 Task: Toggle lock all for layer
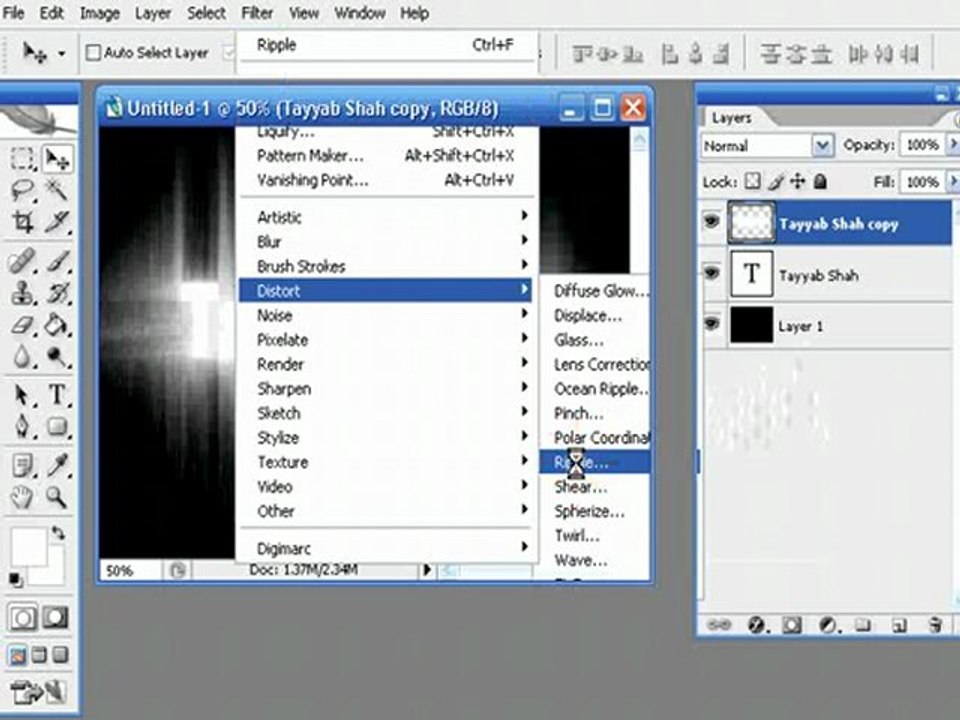820,181
